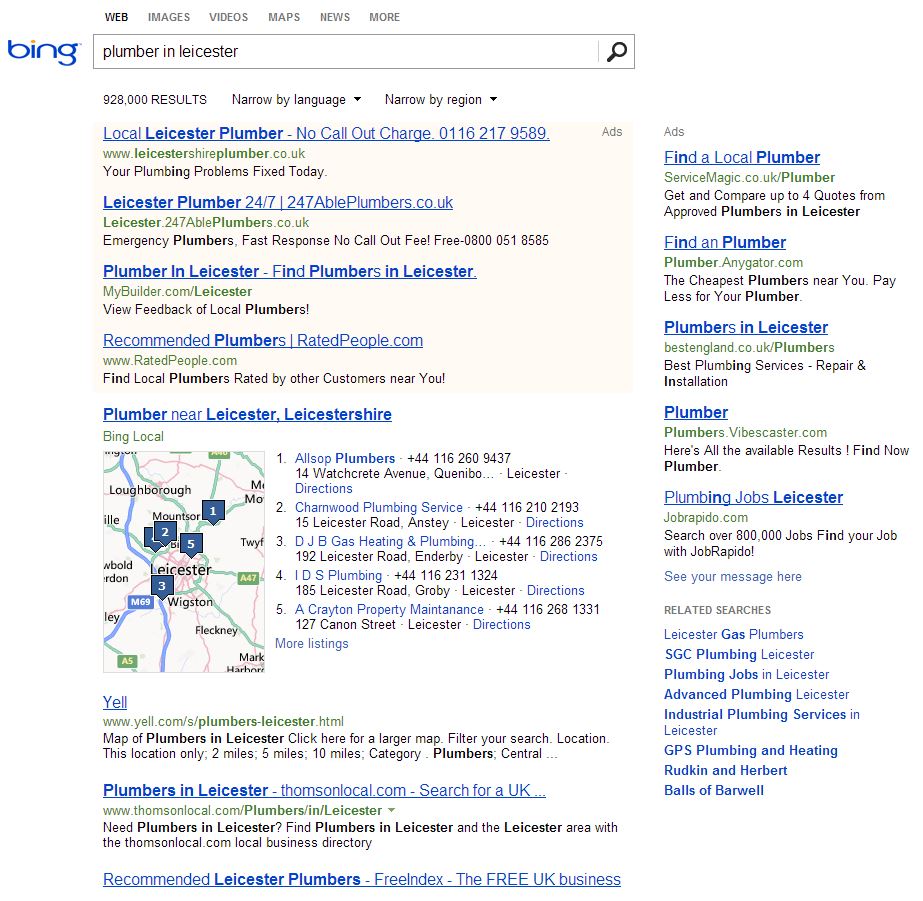Click green arrow beside thomsonlocal URL

click(391, 810)
